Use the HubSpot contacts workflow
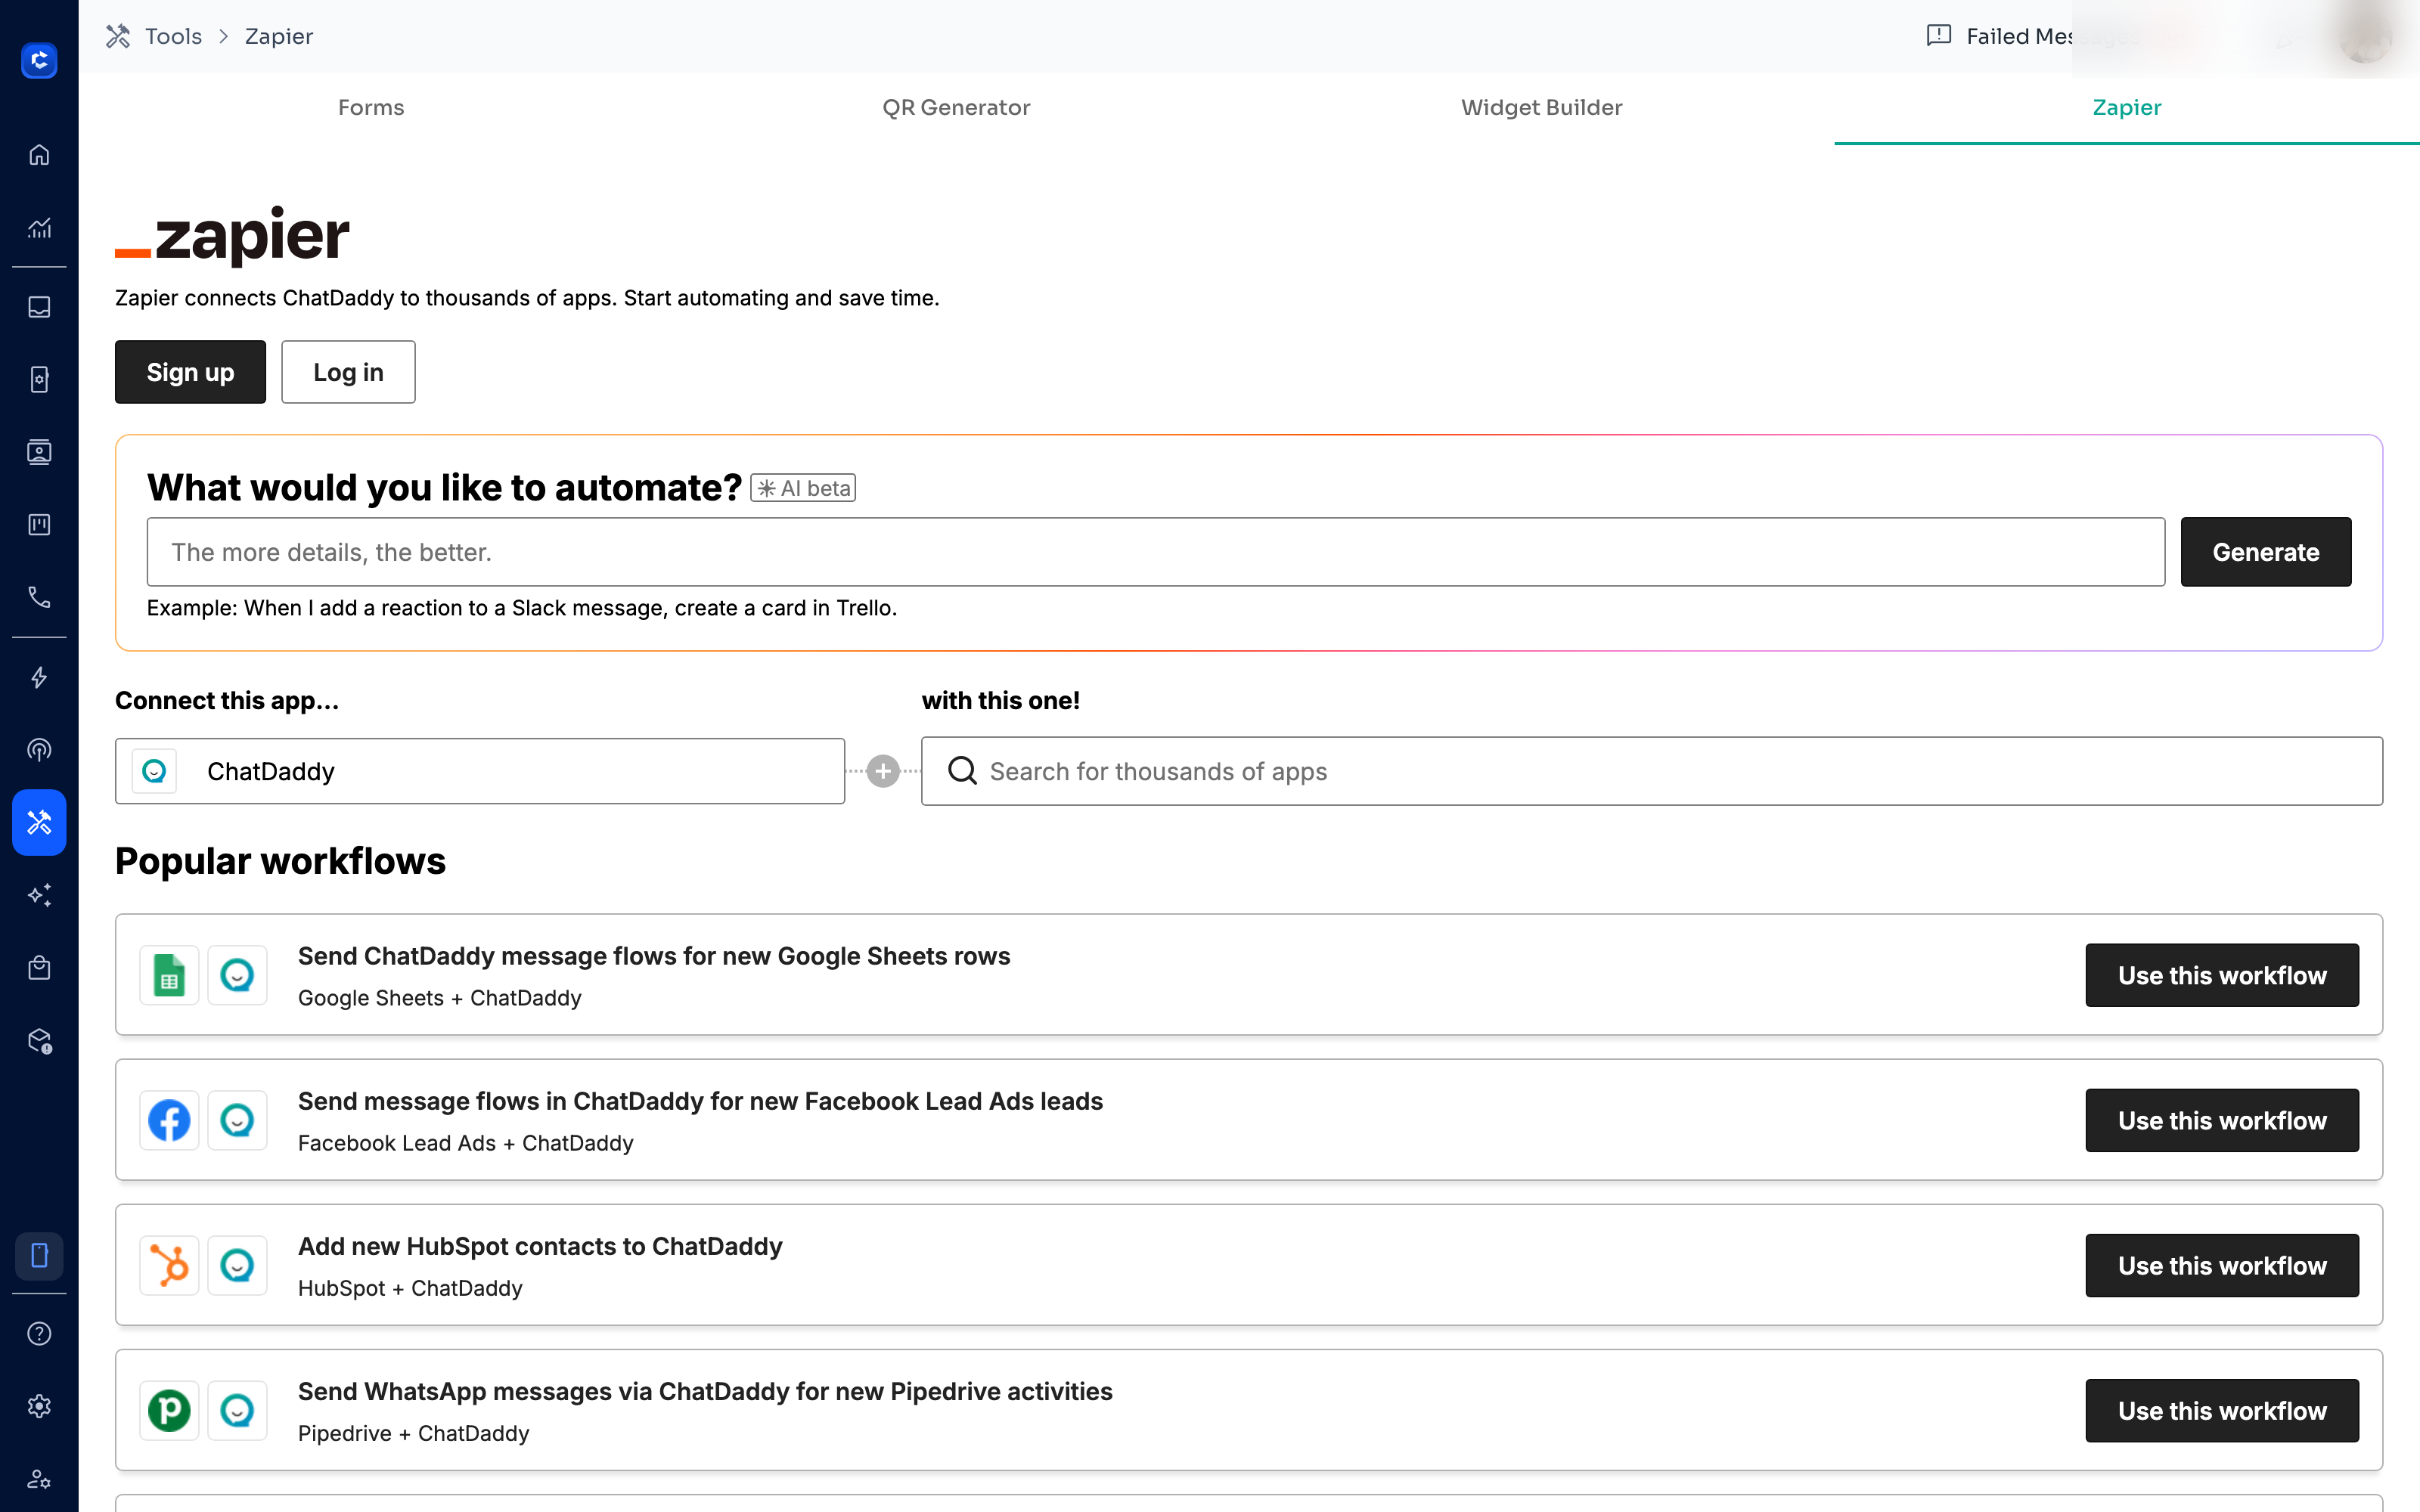The width and height of the screenshot is (2420, 1512). tap(2222, 1265)
